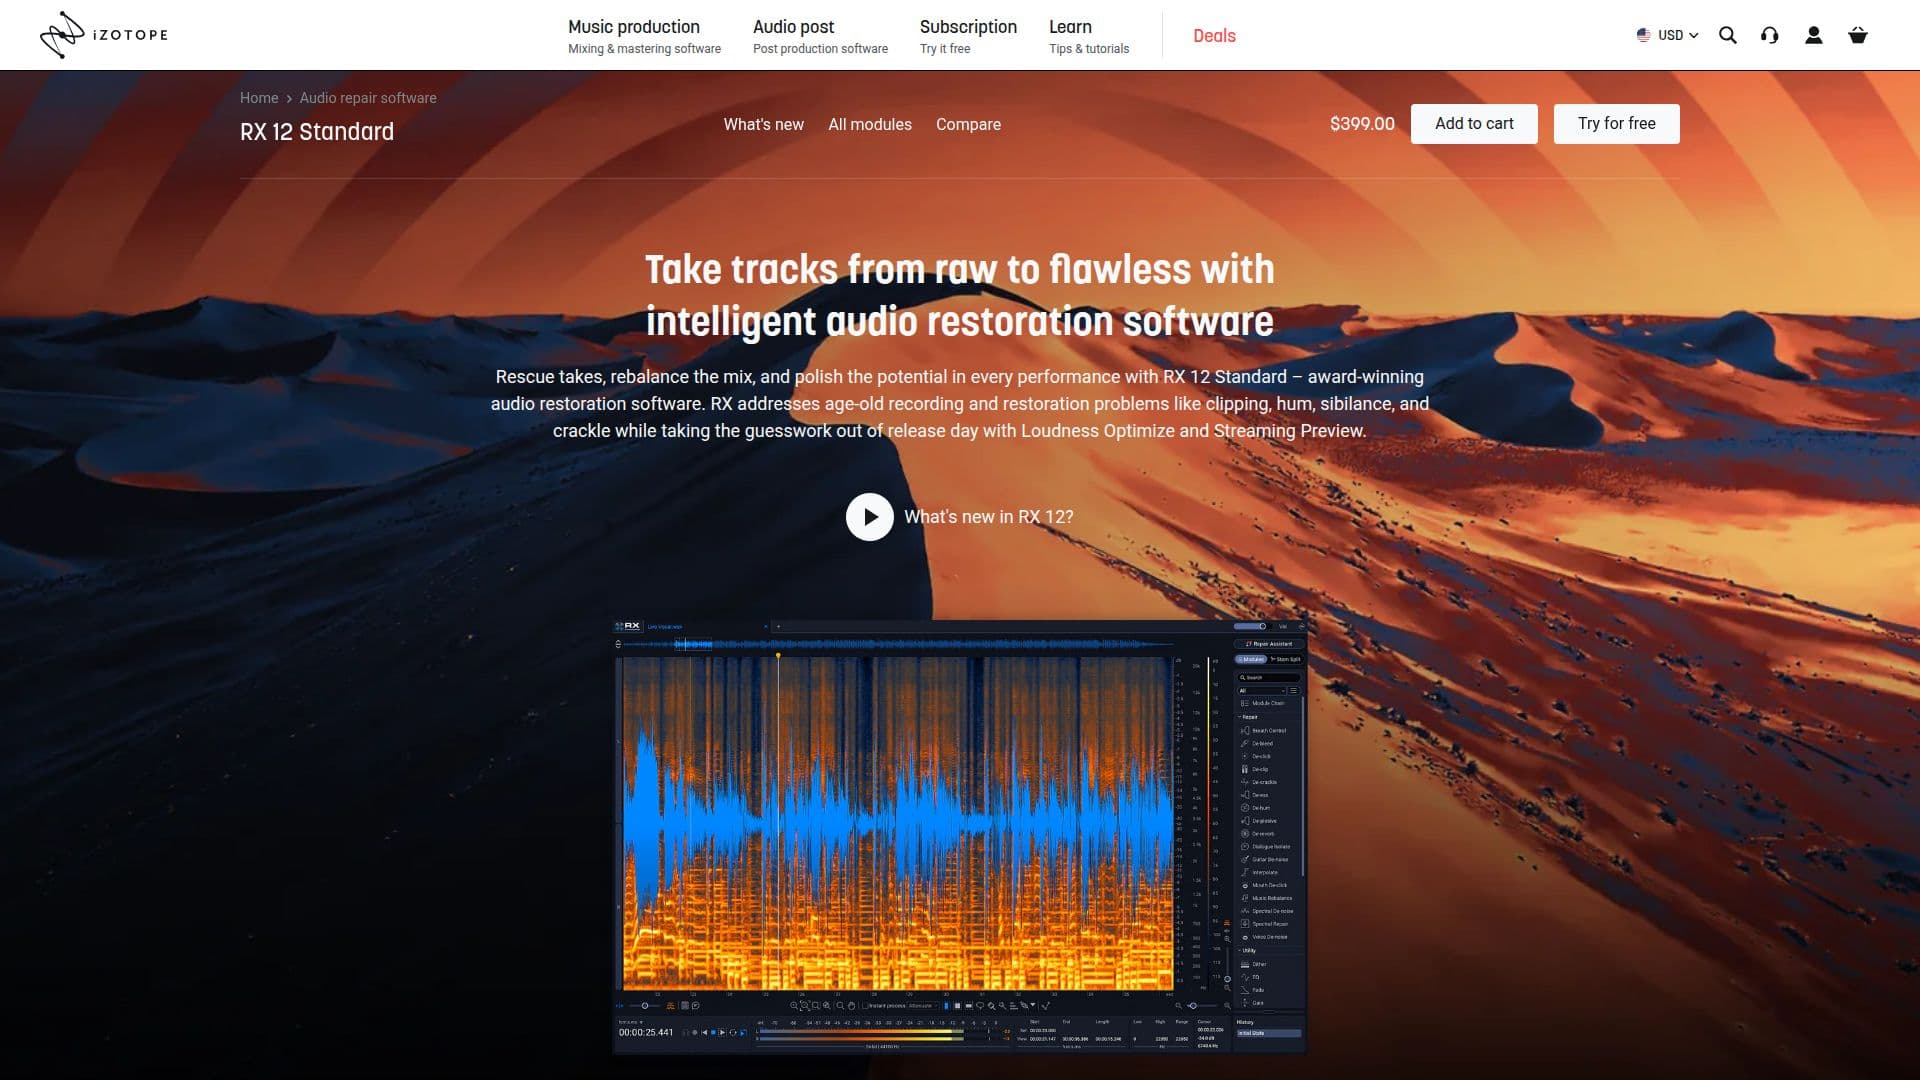Open Audio post menu
Screen dimensions: 1920x1080
[820, 36]
